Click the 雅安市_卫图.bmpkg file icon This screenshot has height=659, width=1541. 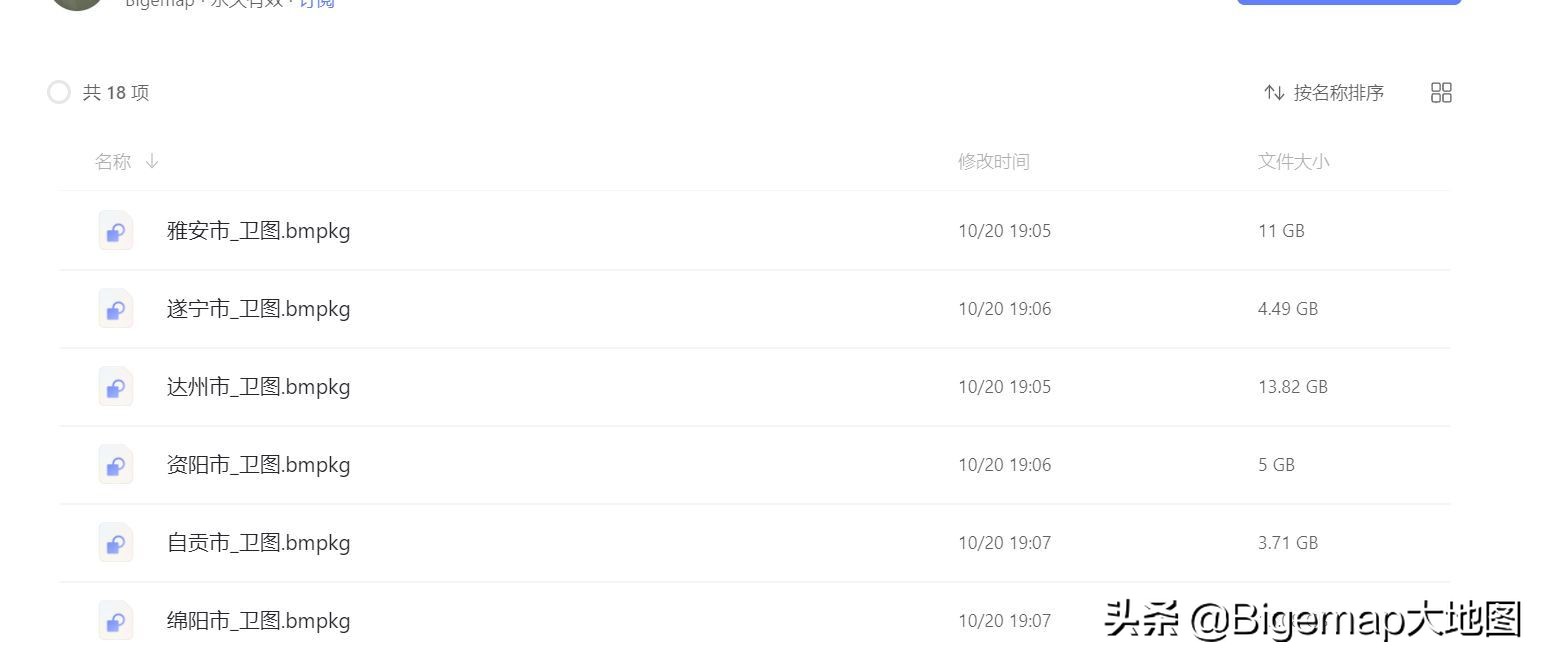coord(116,231)
